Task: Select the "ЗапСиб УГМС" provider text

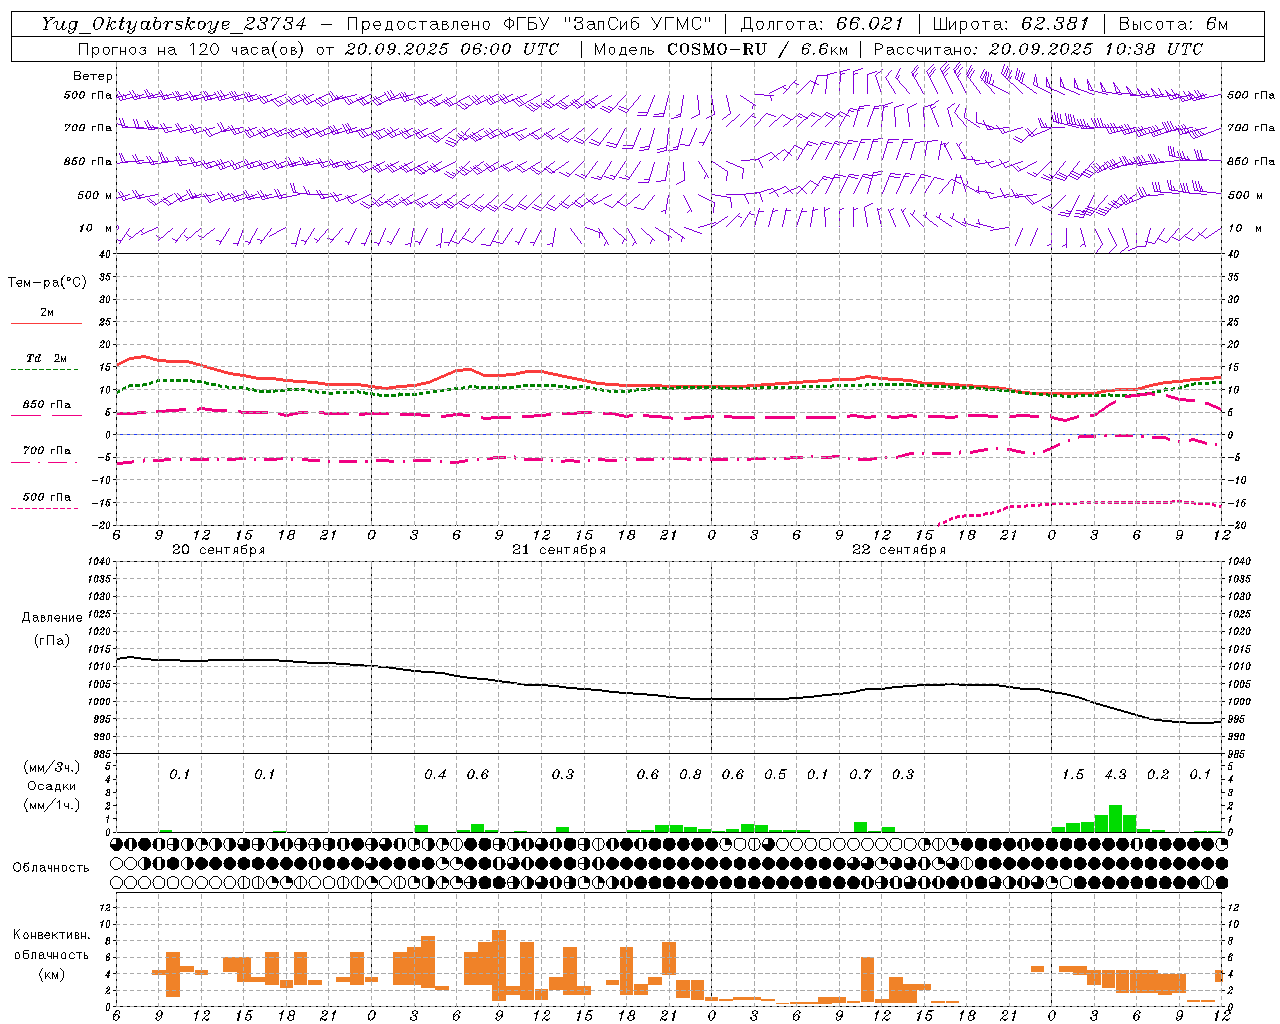Action: 637,24
